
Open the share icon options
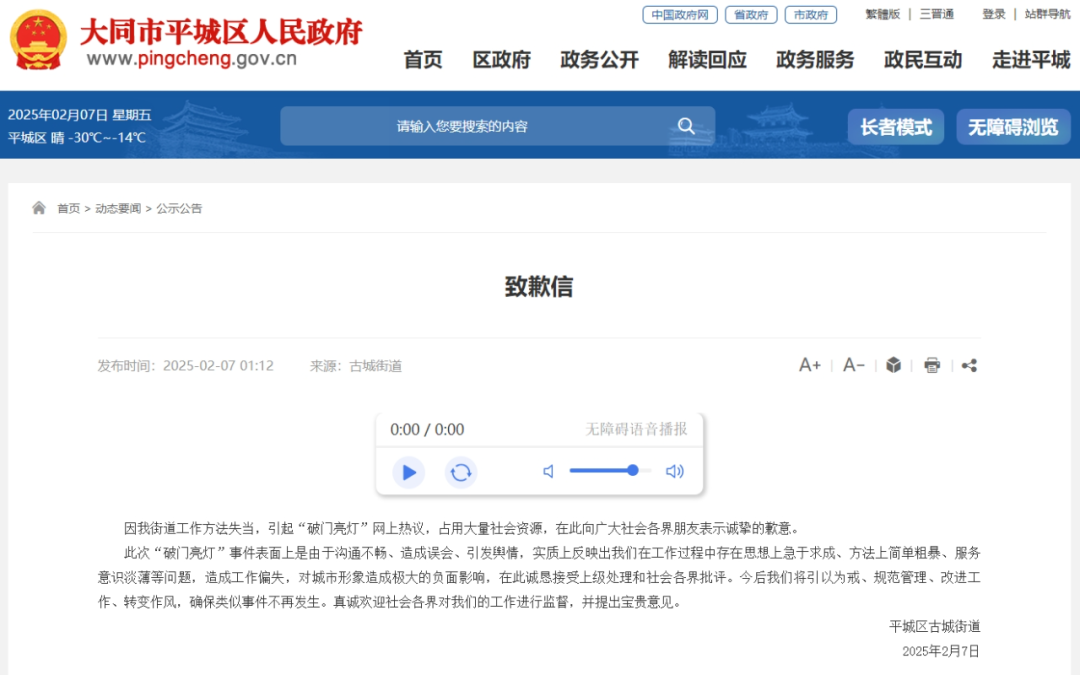[x=969, y=365]
